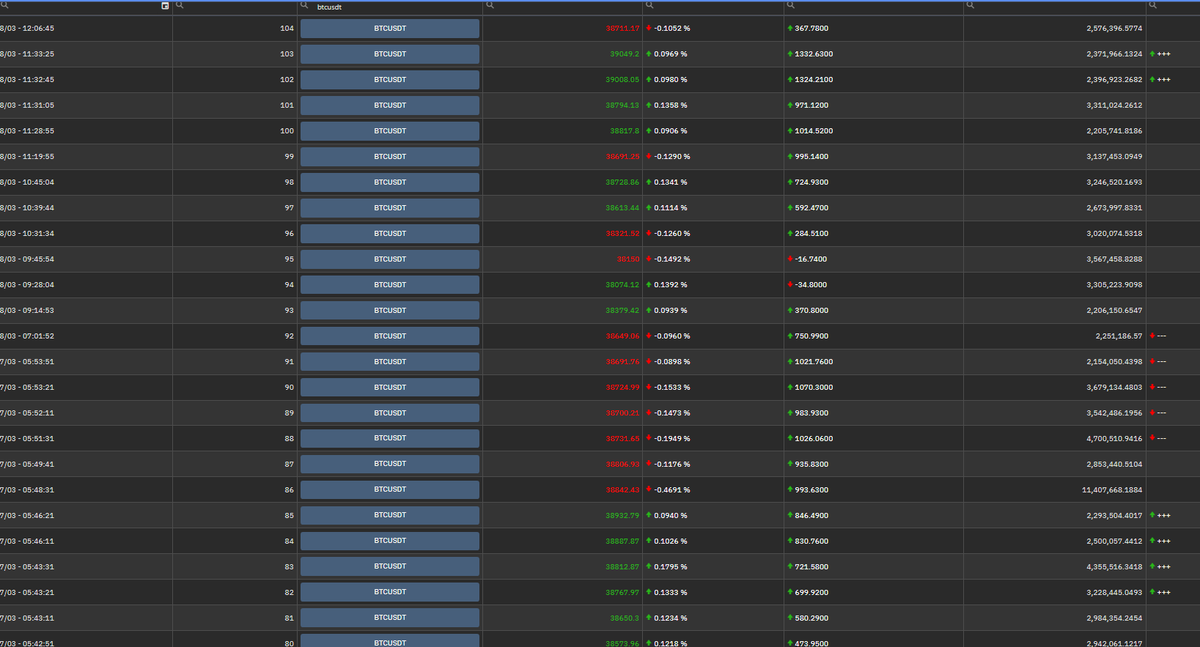The height and width of the screenshot is (647, 1200).
Task: Click the BTCUSDT button in row 100
Action: (390, 131)
